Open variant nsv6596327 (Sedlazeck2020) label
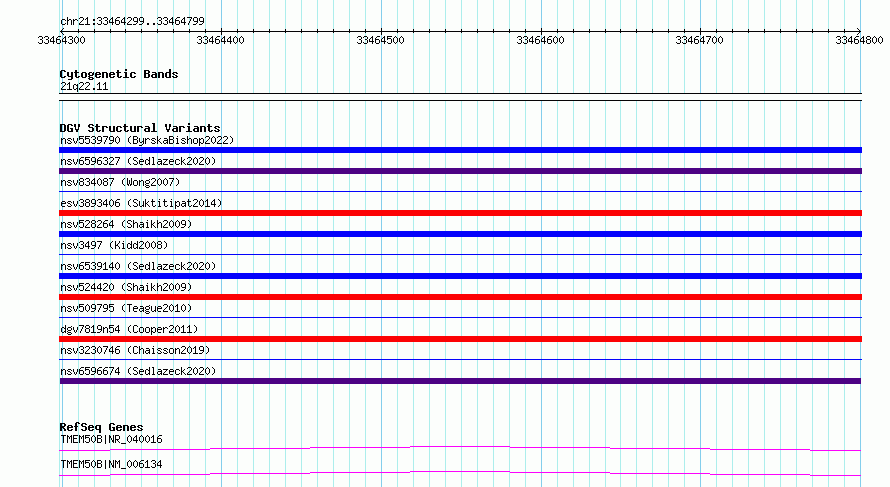This screenshot has height=487, width=890. (138, 161)
